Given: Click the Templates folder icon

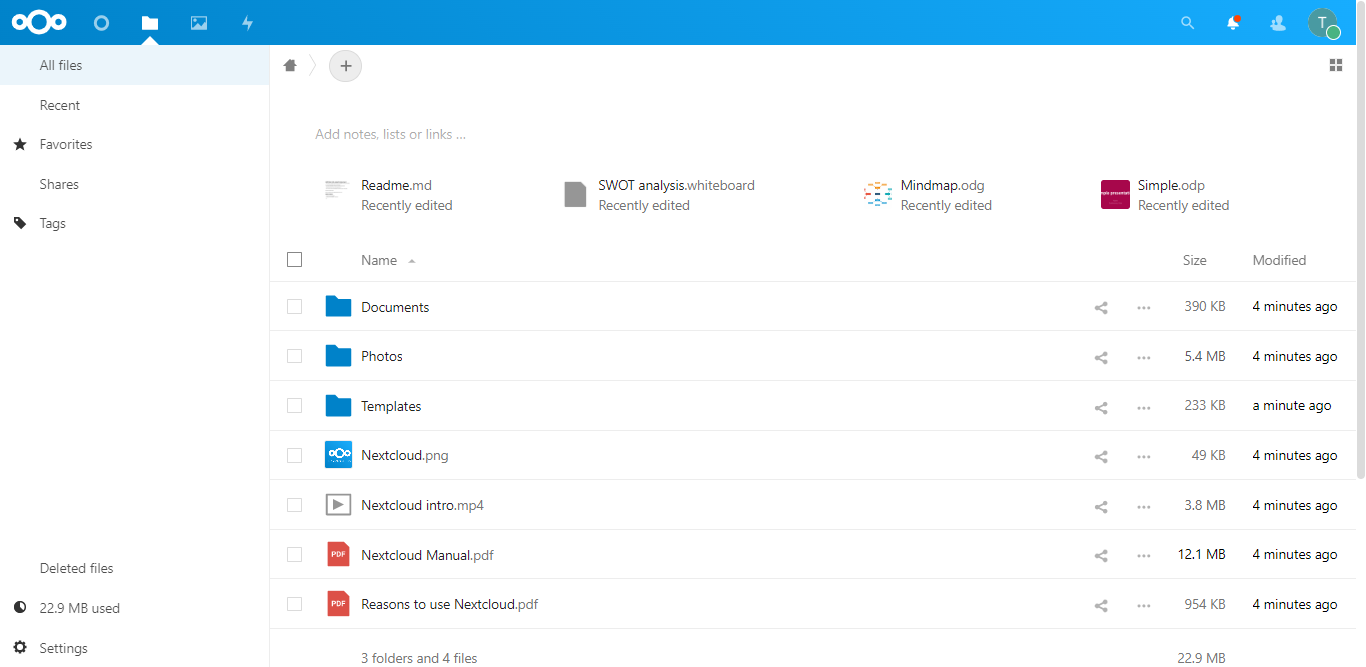Looking at the screenshot, I should tap(339, 405).
